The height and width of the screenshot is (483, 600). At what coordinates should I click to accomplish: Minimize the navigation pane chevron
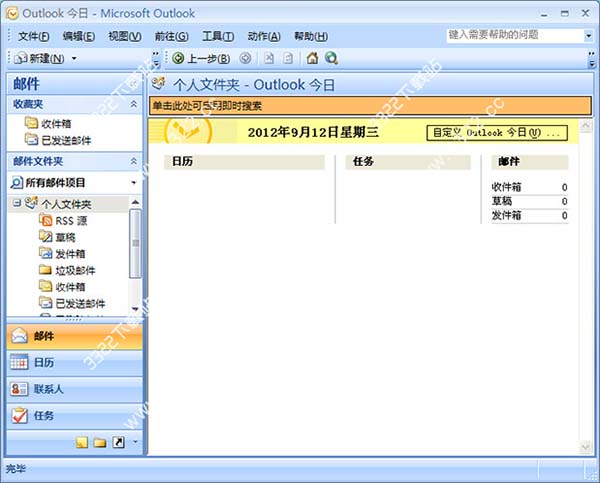click(134, 83)
